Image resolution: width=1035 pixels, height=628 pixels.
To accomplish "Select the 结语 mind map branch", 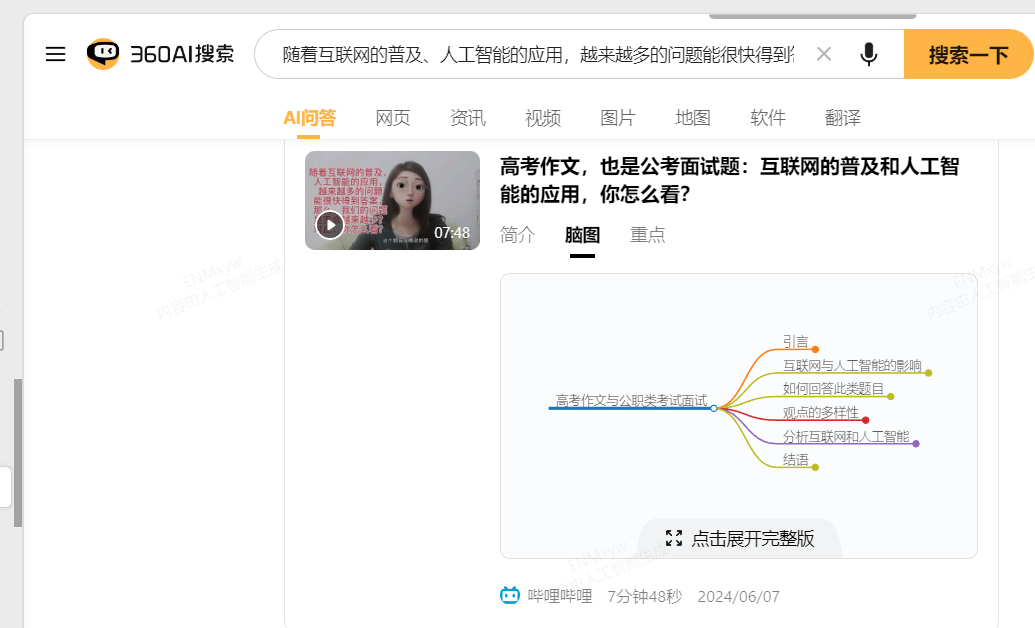I will pyautogui.click(x=796, y=460).
